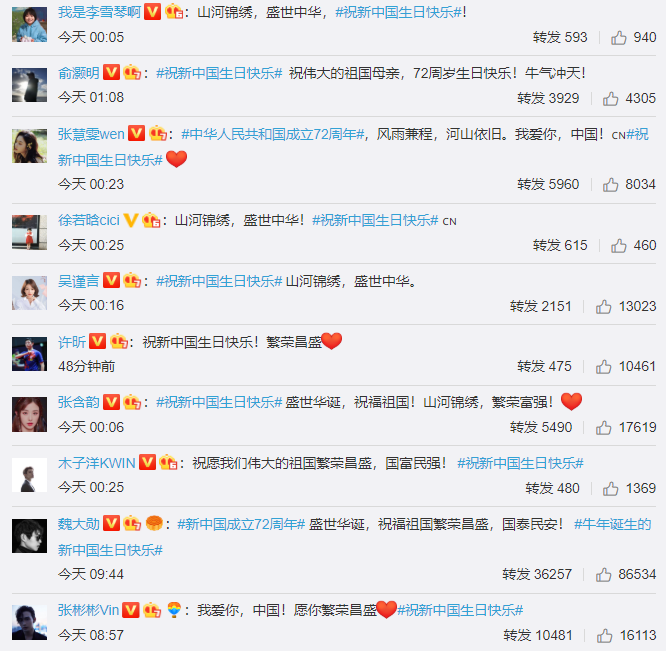Click thumbs-up icon on 俞灏明's post
666x651 pixels.
click(610, 99)
